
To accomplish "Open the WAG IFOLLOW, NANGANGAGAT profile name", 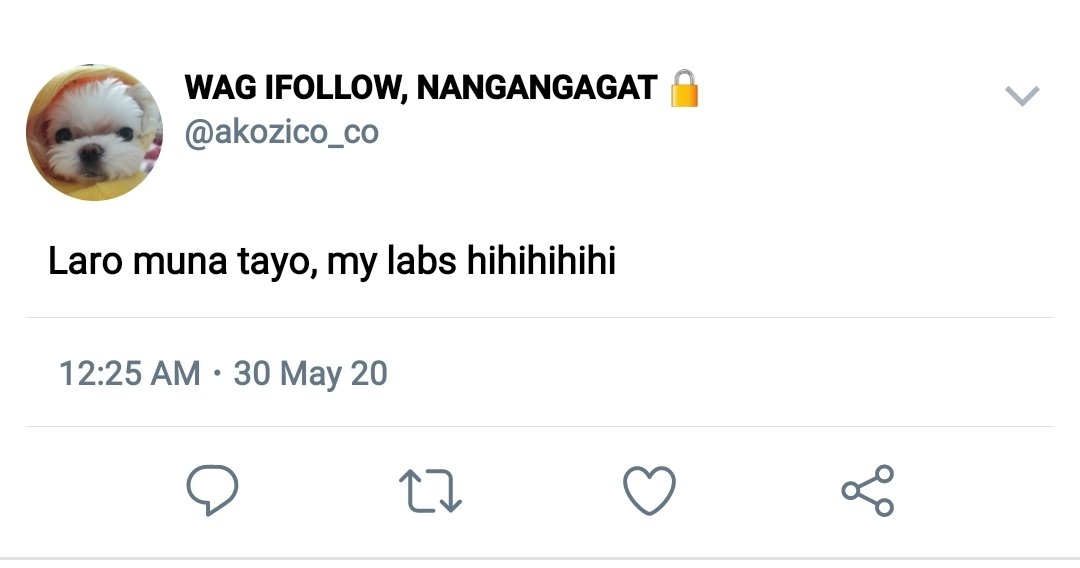I will point(421,87).
